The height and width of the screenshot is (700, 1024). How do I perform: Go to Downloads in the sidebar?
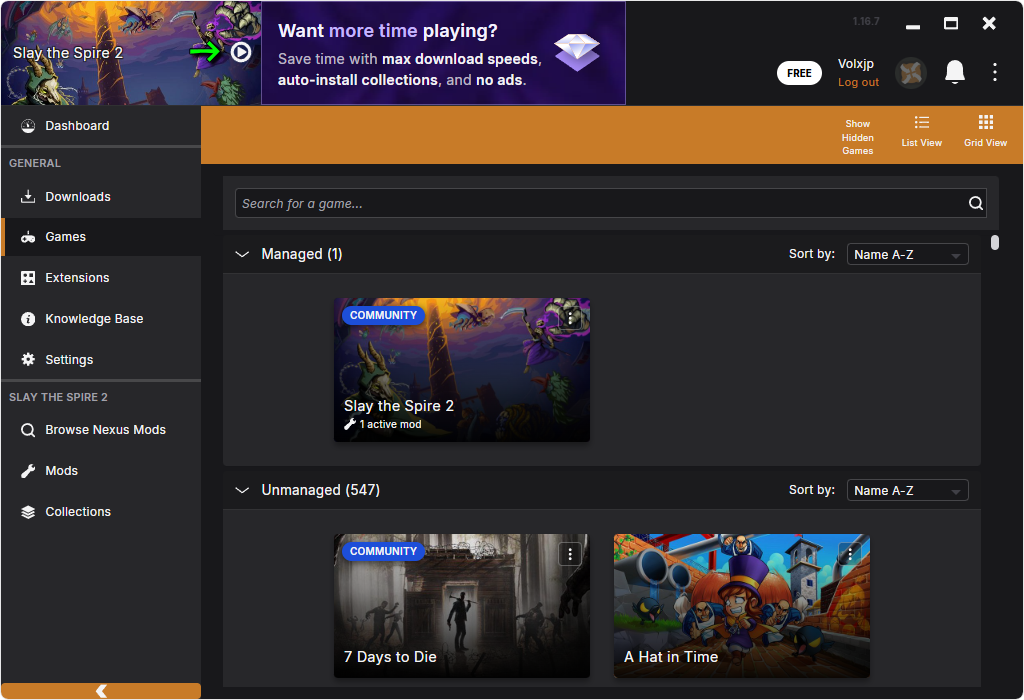pyautogui.click(x=78, y=197)
